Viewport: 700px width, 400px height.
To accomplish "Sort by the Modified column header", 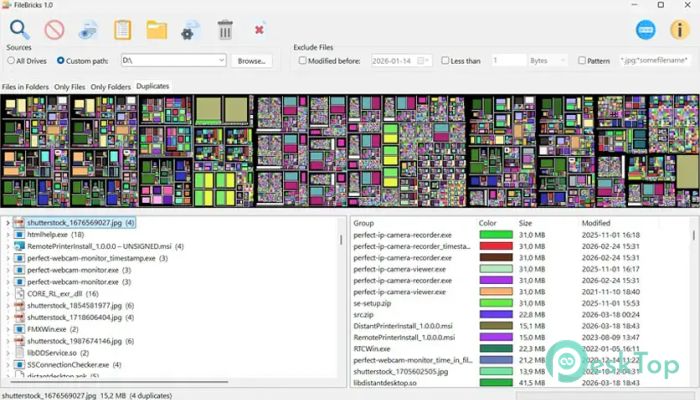I will (x=596, y=223).
